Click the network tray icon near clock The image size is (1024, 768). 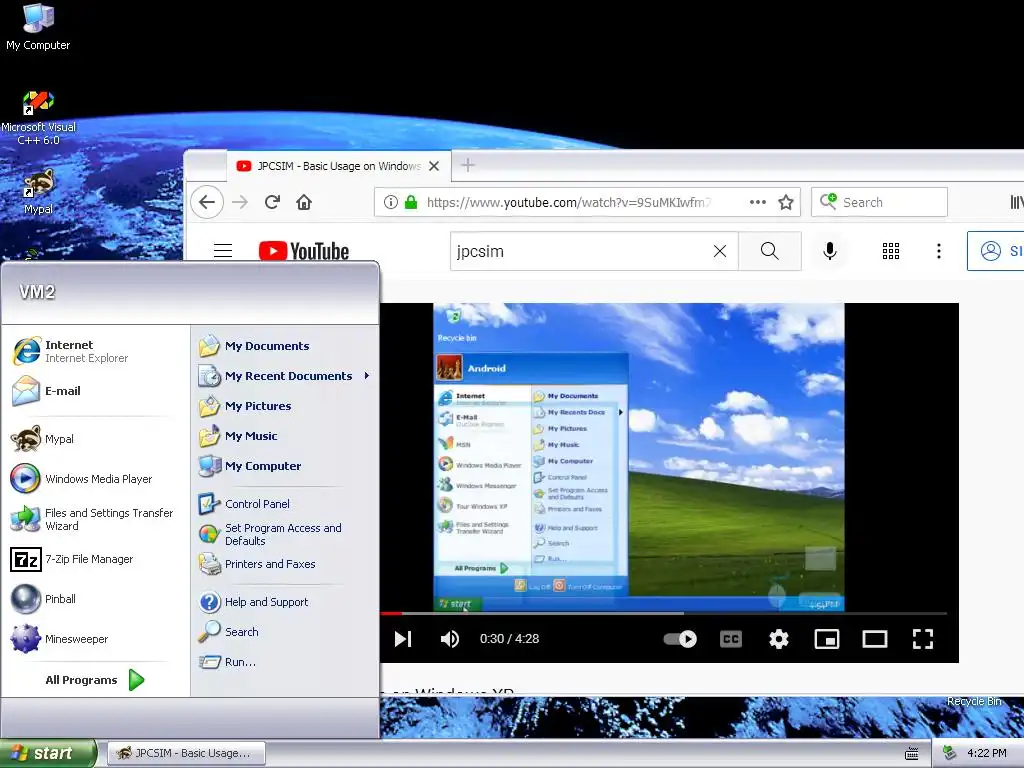click(x=950, y=753)
